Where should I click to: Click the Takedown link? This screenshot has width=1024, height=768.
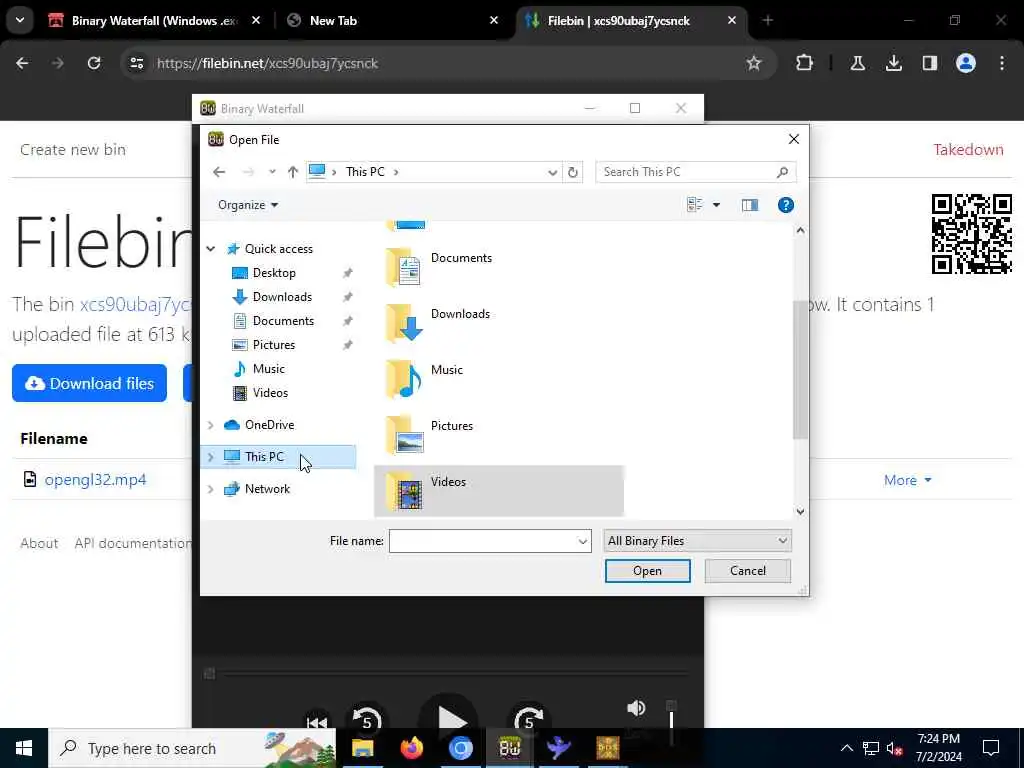tap(968, 150)
